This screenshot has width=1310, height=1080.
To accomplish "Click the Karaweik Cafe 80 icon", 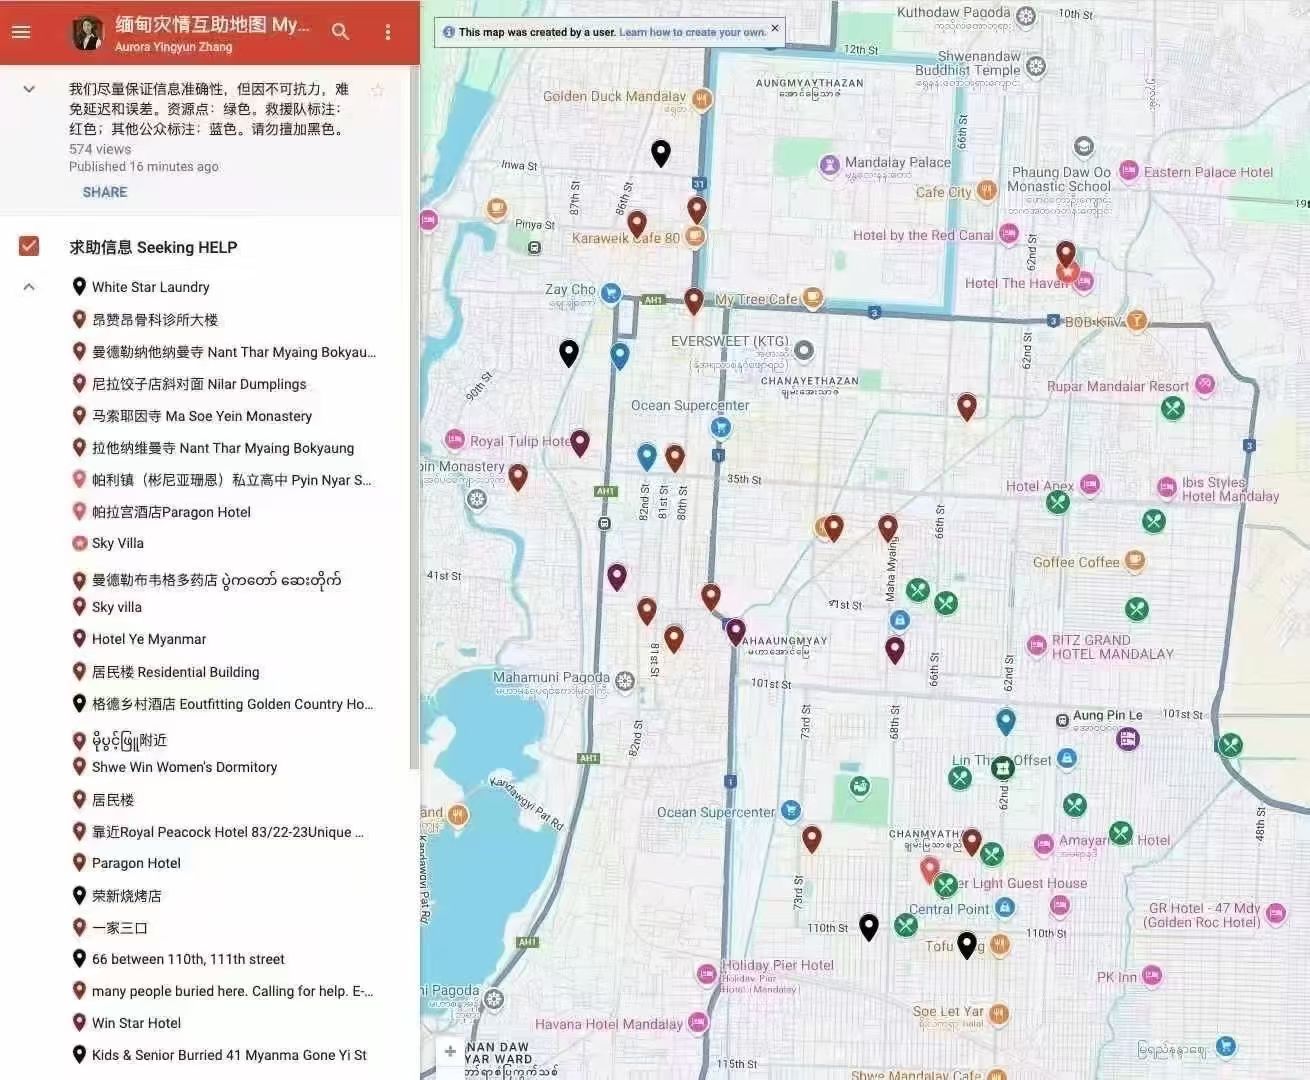I will (x=695, y=236).
